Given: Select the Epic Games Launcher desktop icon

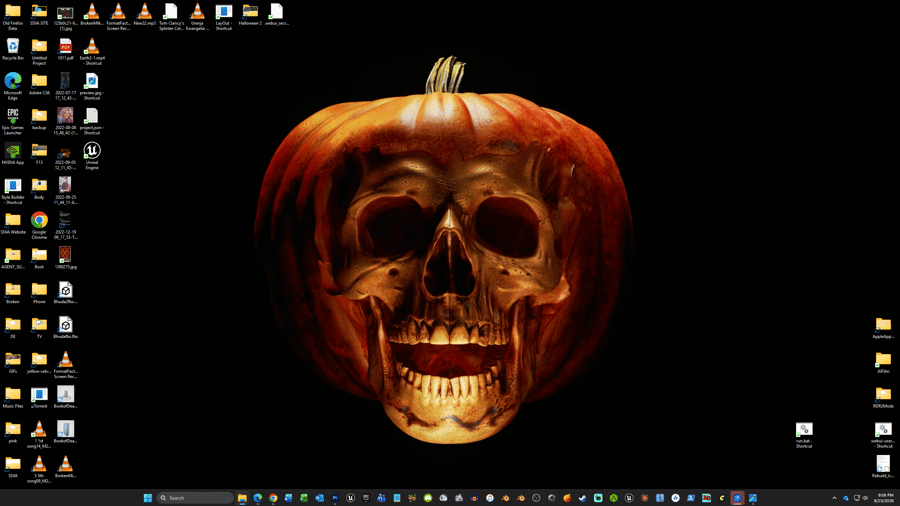Looking at the screenshot, I should [x=13, y=121].
